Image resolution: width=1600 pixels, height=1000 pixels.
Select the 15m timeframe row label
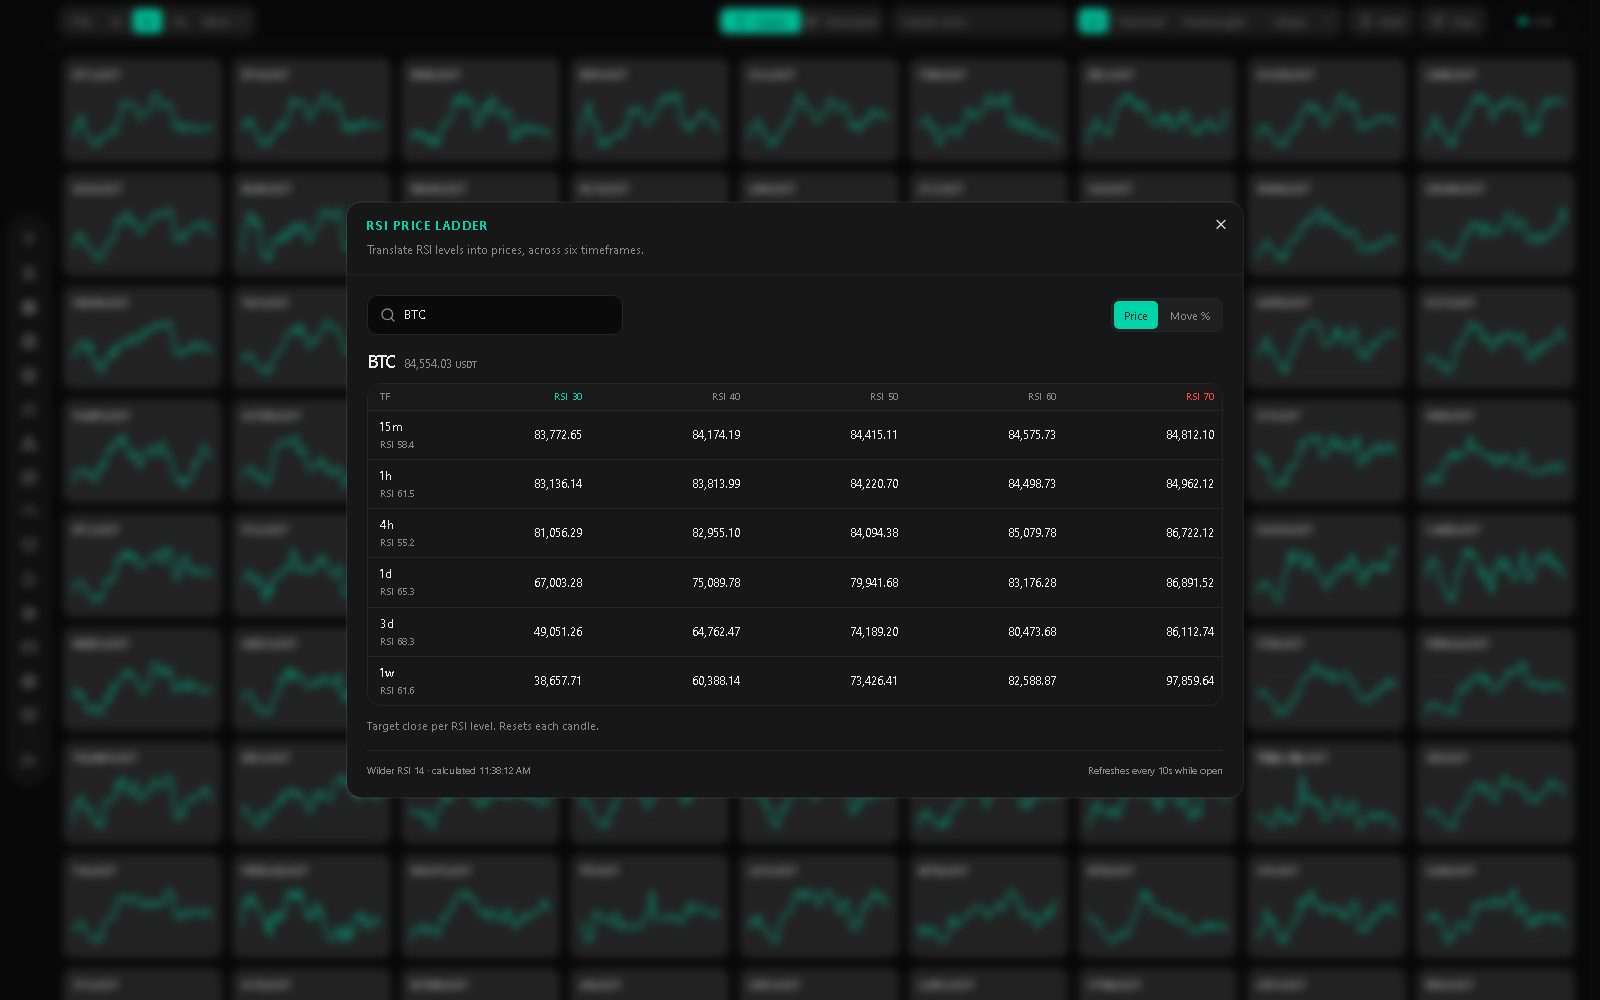(391, 427)
